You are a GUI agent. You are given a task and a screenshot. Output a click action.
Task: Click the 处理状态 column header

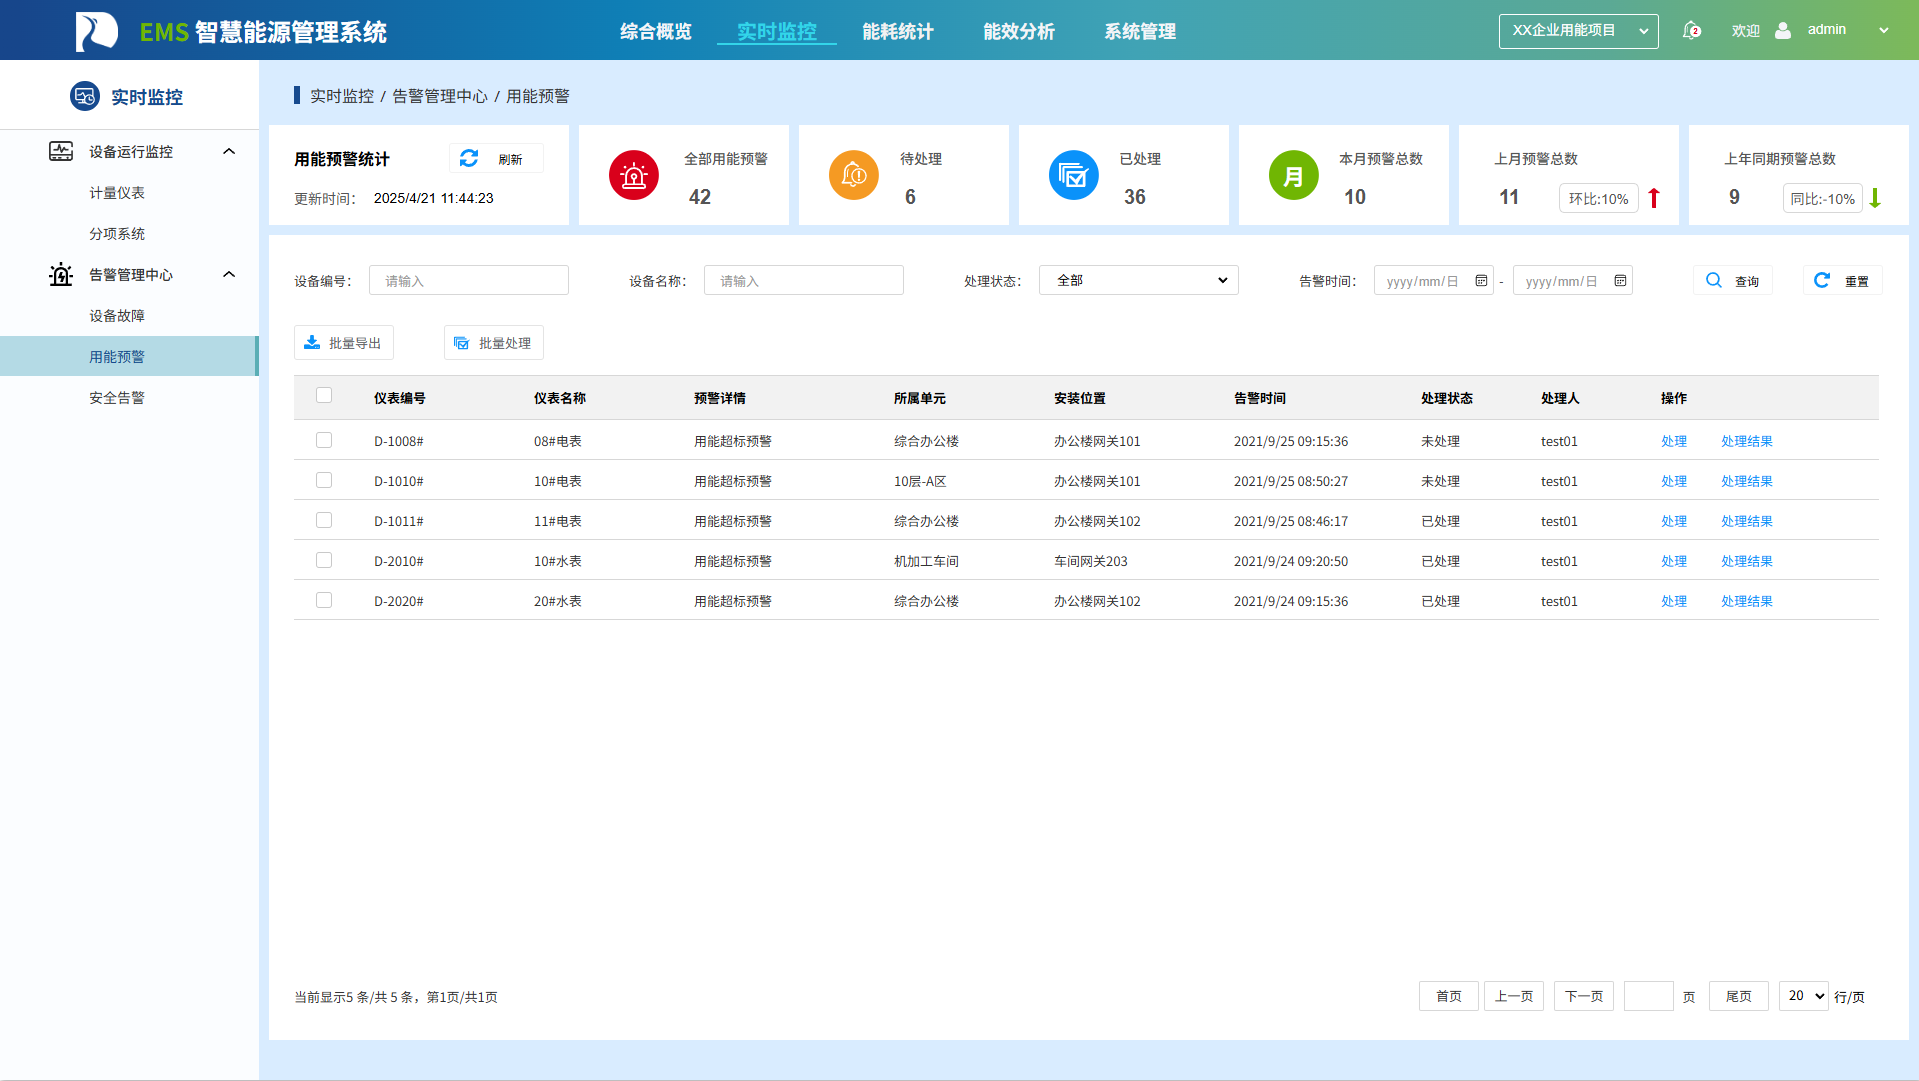coord(1447,398)
